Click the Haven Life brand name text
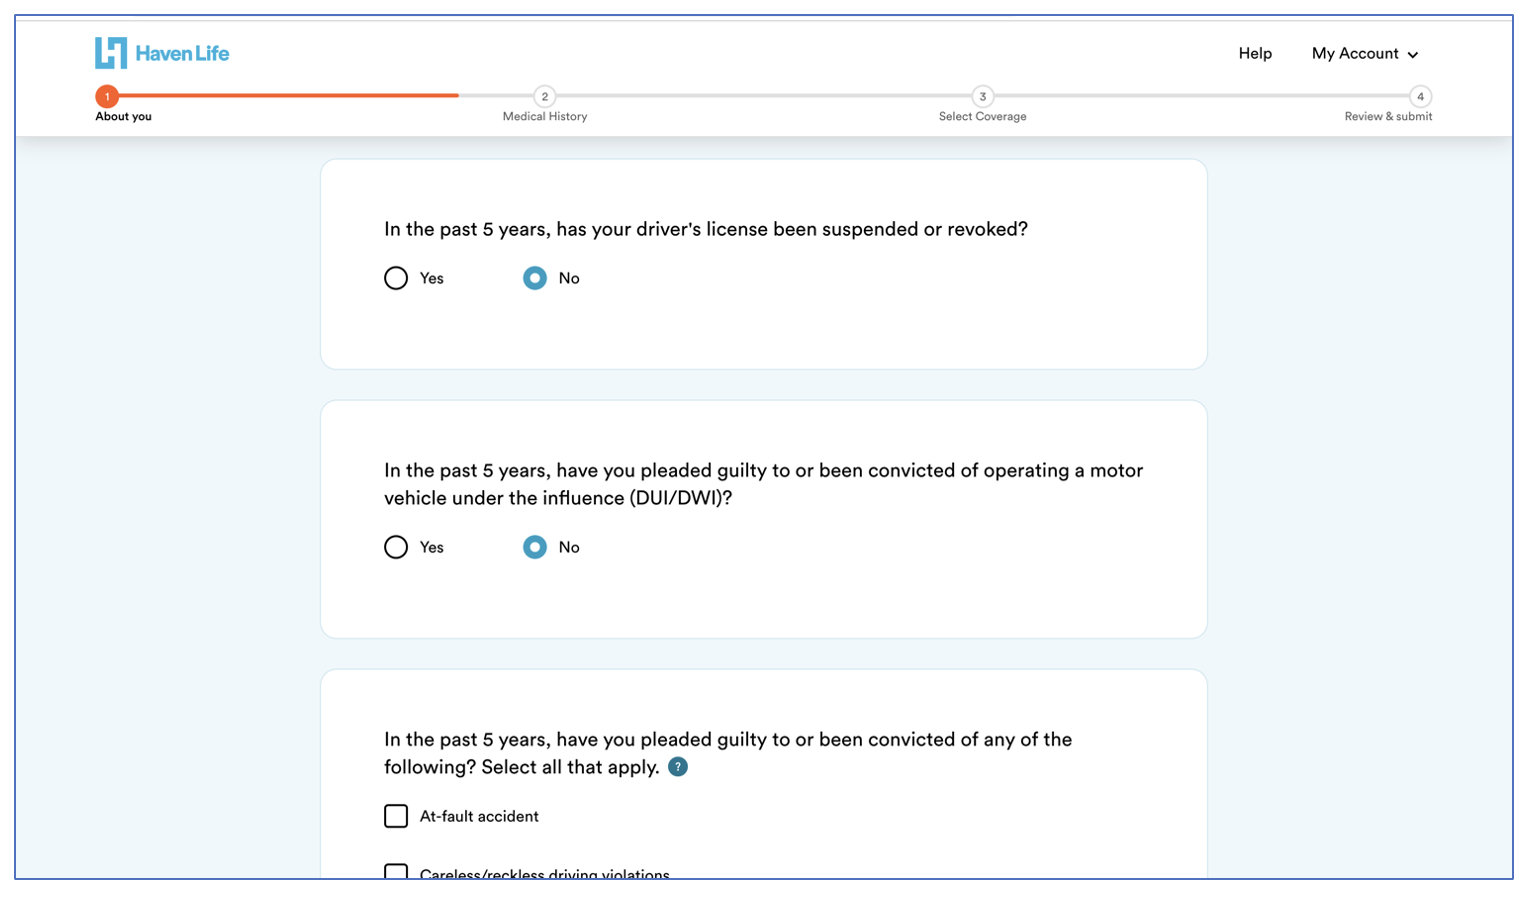The width and height of the screenshot is (1536, 900). coord(182,53)
